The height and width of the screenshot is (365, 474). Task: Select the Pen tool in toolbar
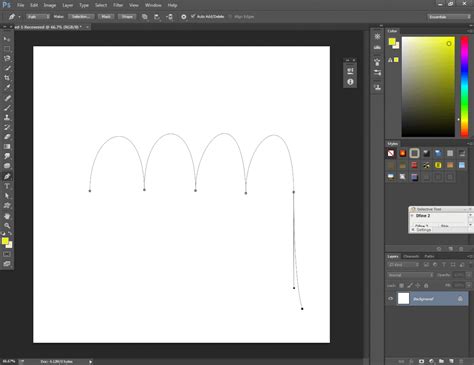tap(7, 176)
